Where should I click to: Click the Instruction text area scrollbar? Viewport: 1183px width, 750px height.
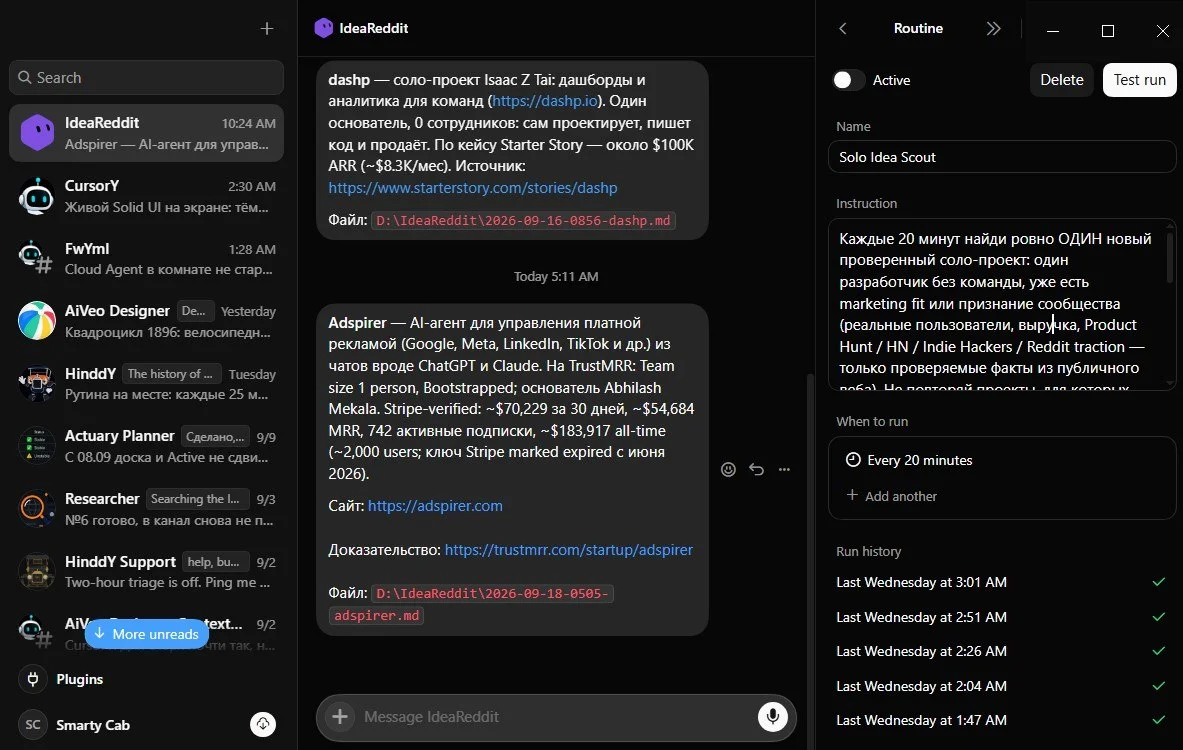pyautogui.click(x=1169, y=257)
